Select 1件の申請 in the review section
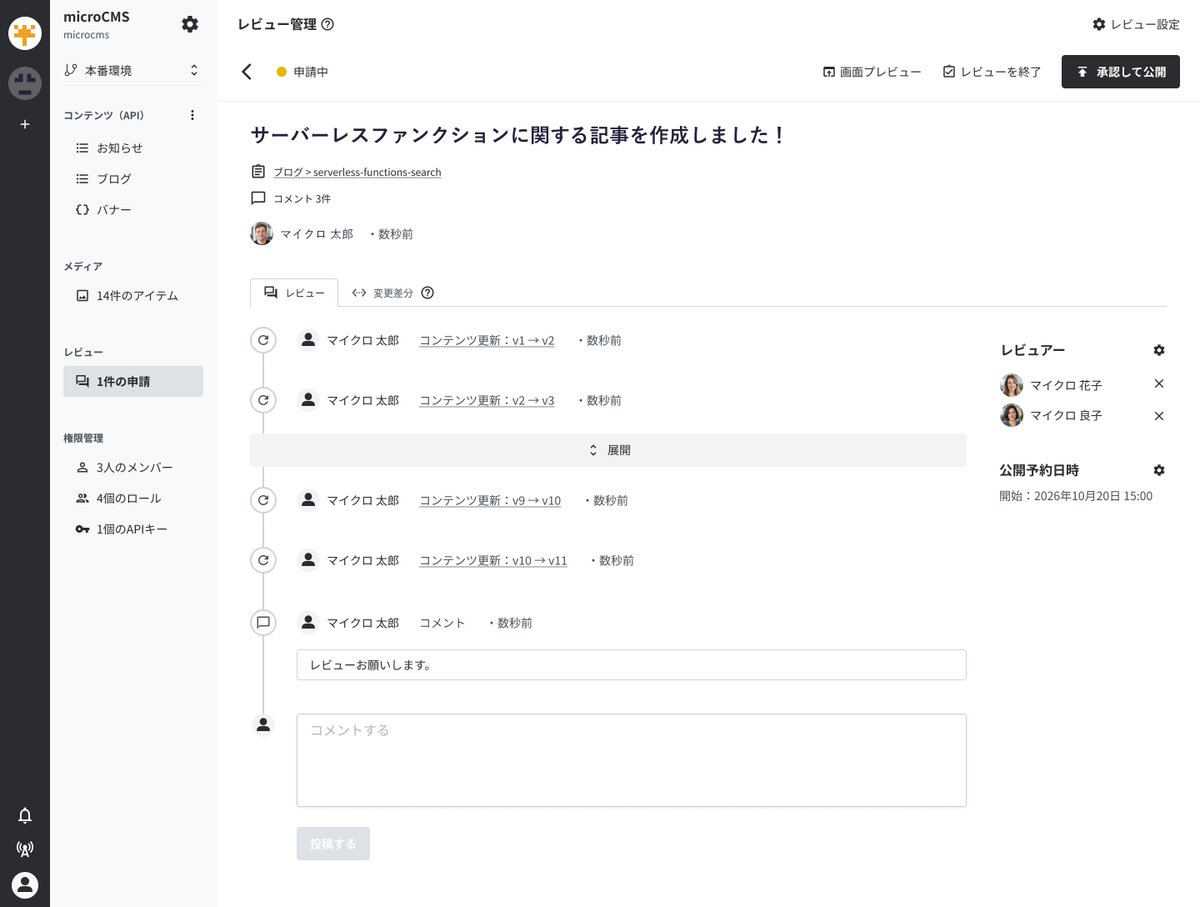This screenshot has width=1200, height=907. [x=133, y=381]
